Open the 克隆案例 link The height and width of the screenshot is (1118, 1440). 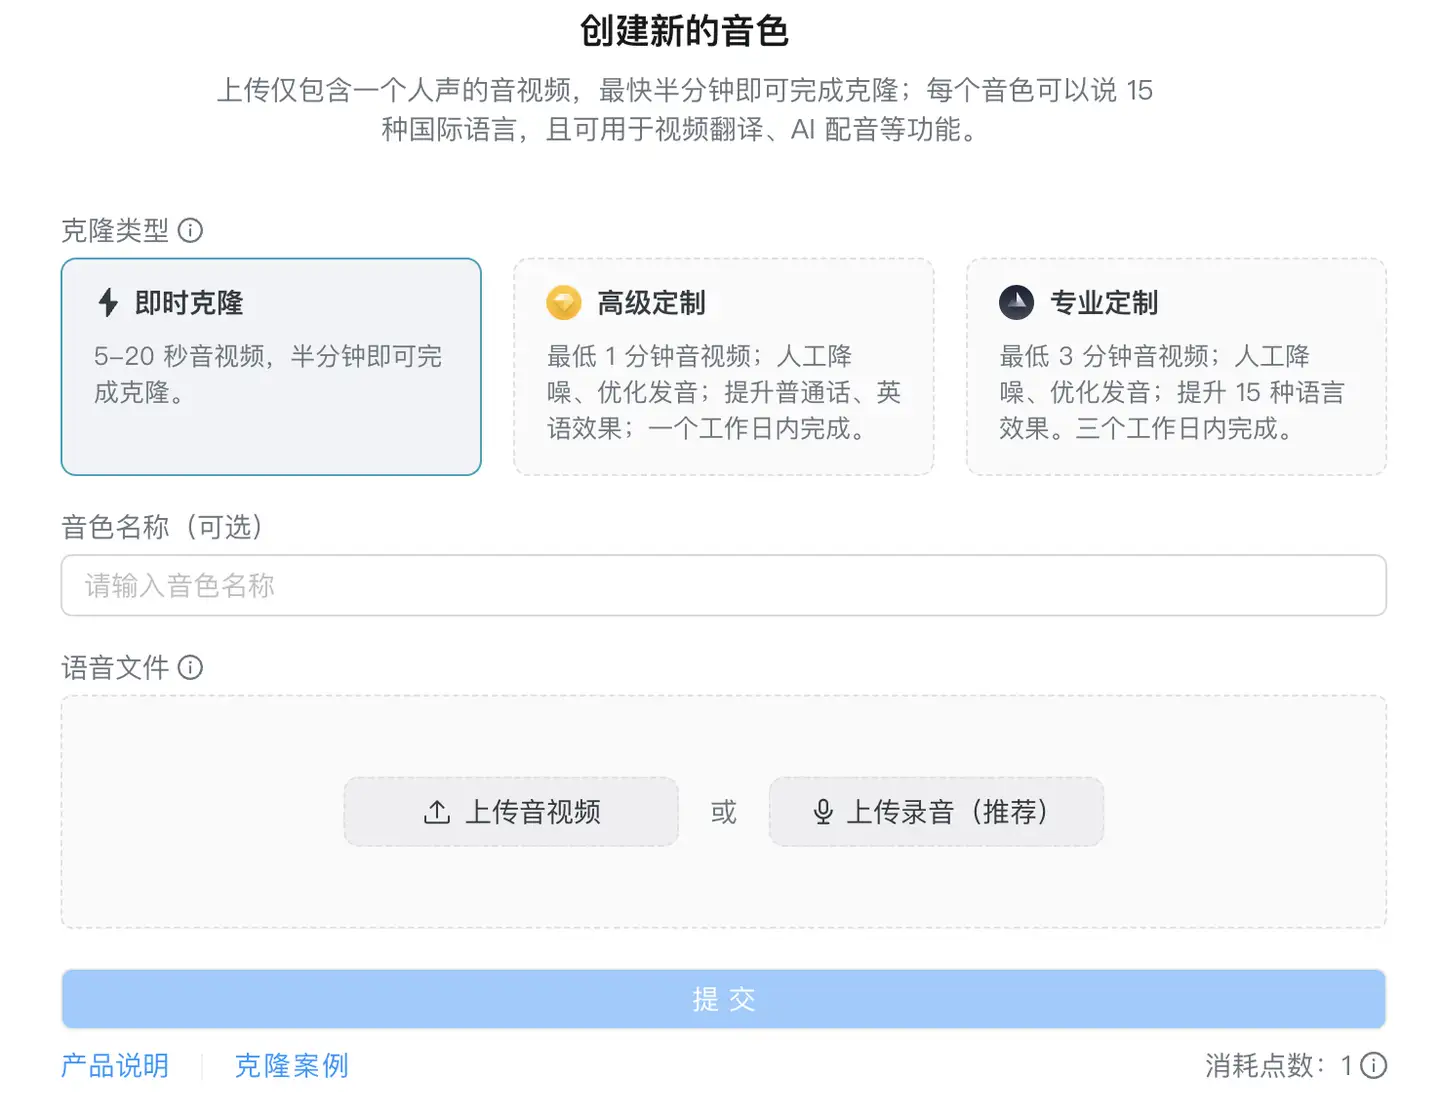point(291,1065)
